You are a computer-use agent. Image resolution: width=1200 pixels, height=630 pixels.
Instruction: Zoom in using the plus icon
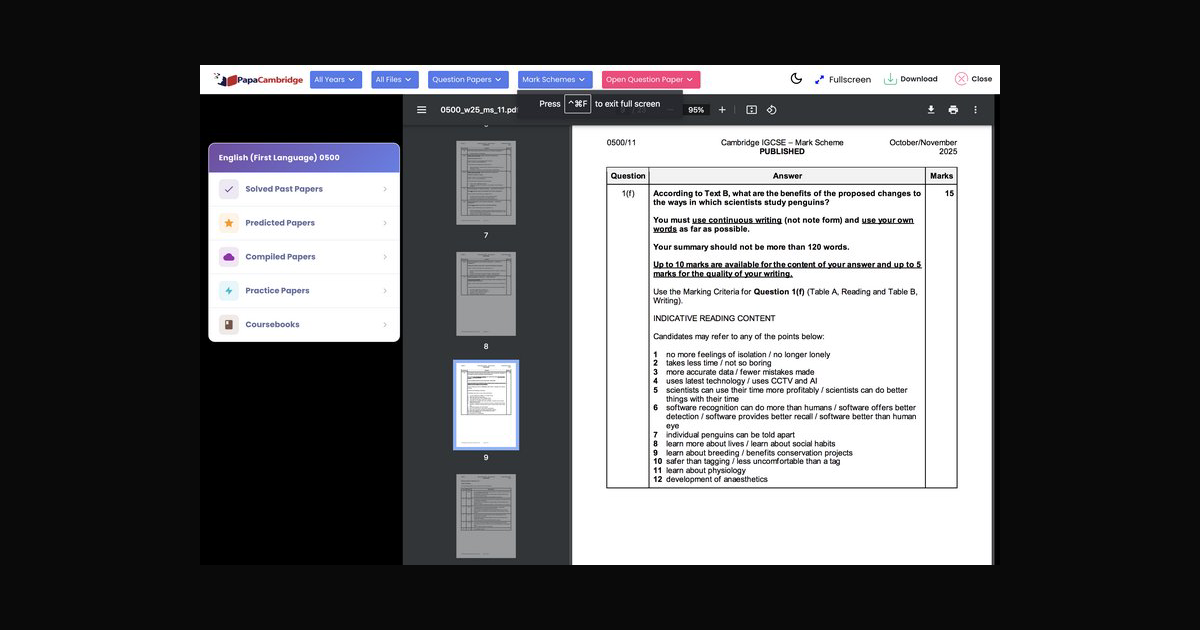coord(722,110)
